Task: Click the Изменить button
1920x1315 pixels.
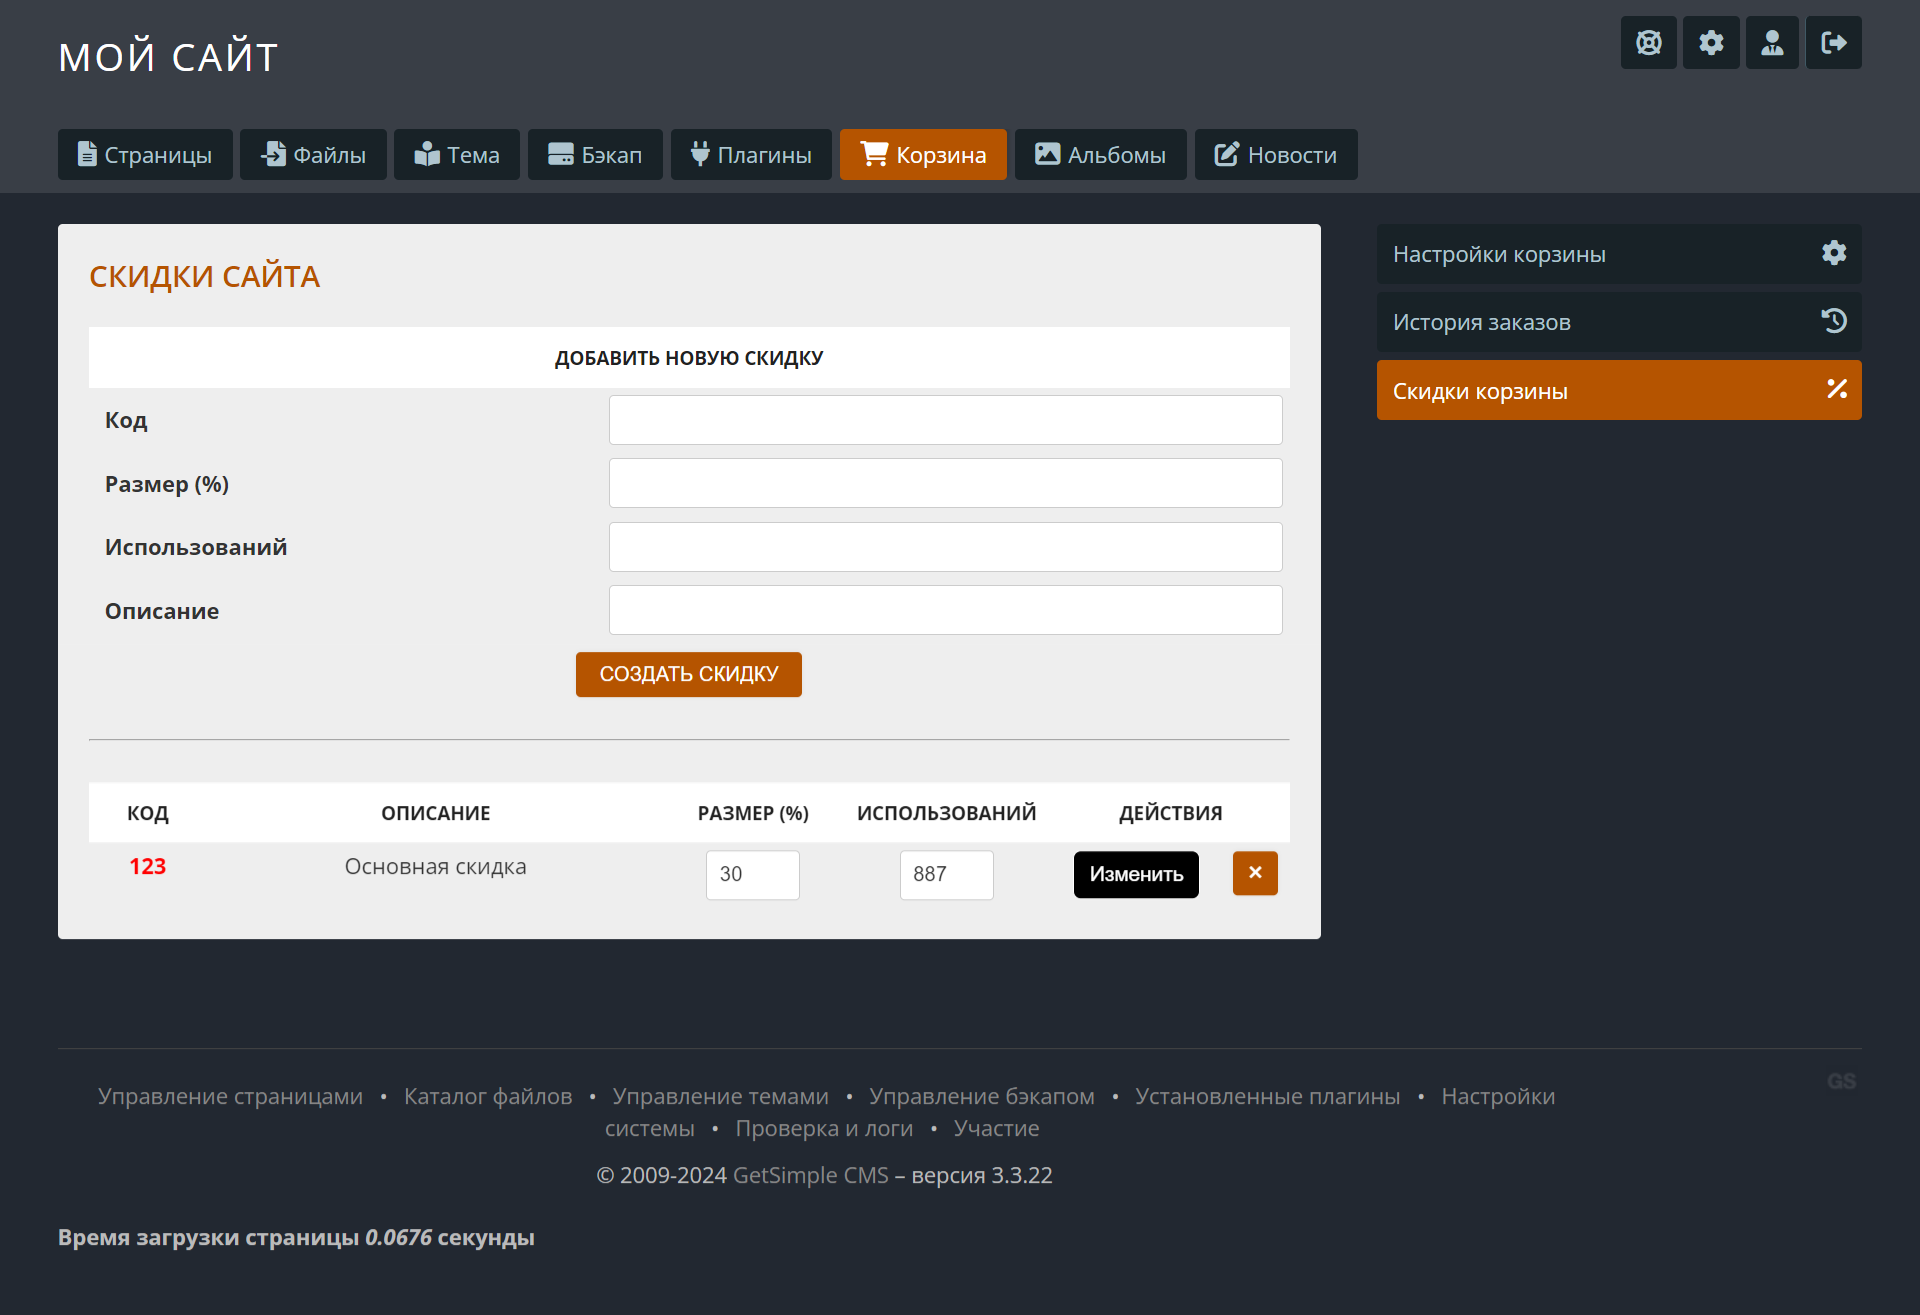Action: coord(1136,874)
